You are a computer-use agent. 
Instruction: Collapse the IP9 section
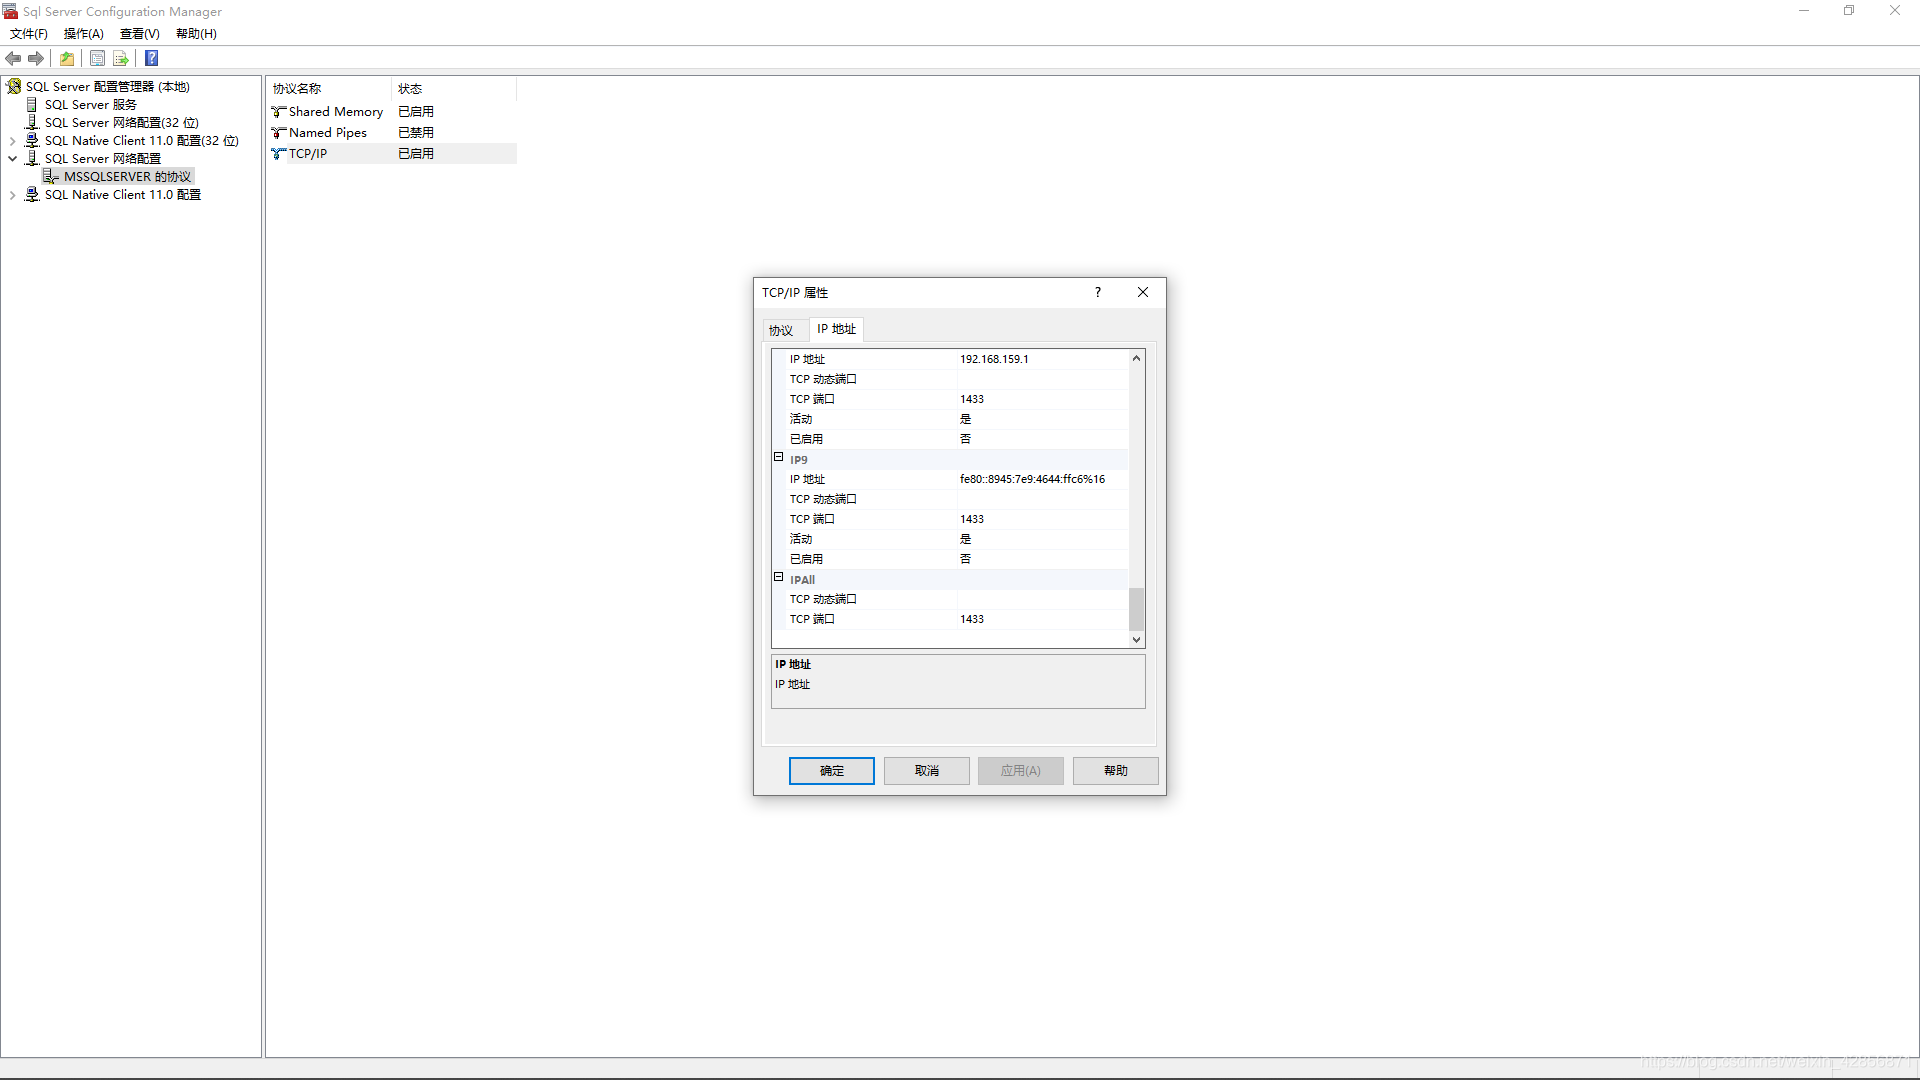point(778,457)
